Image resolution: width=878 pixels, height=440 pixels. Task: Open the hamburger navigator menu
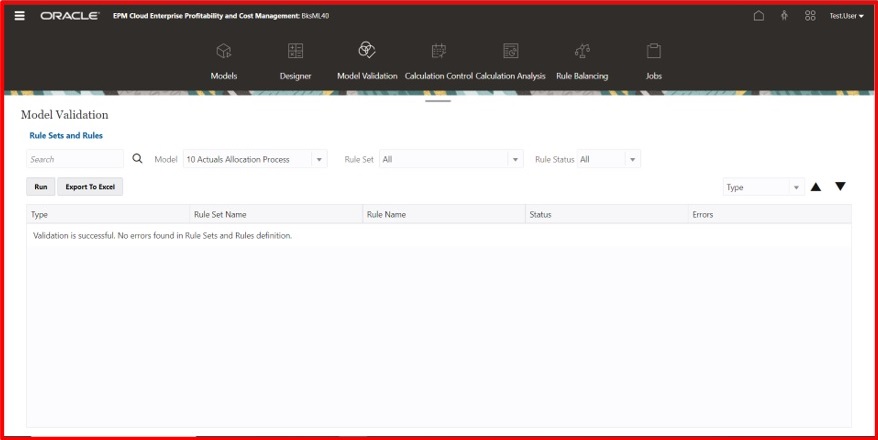pos(20,16)
